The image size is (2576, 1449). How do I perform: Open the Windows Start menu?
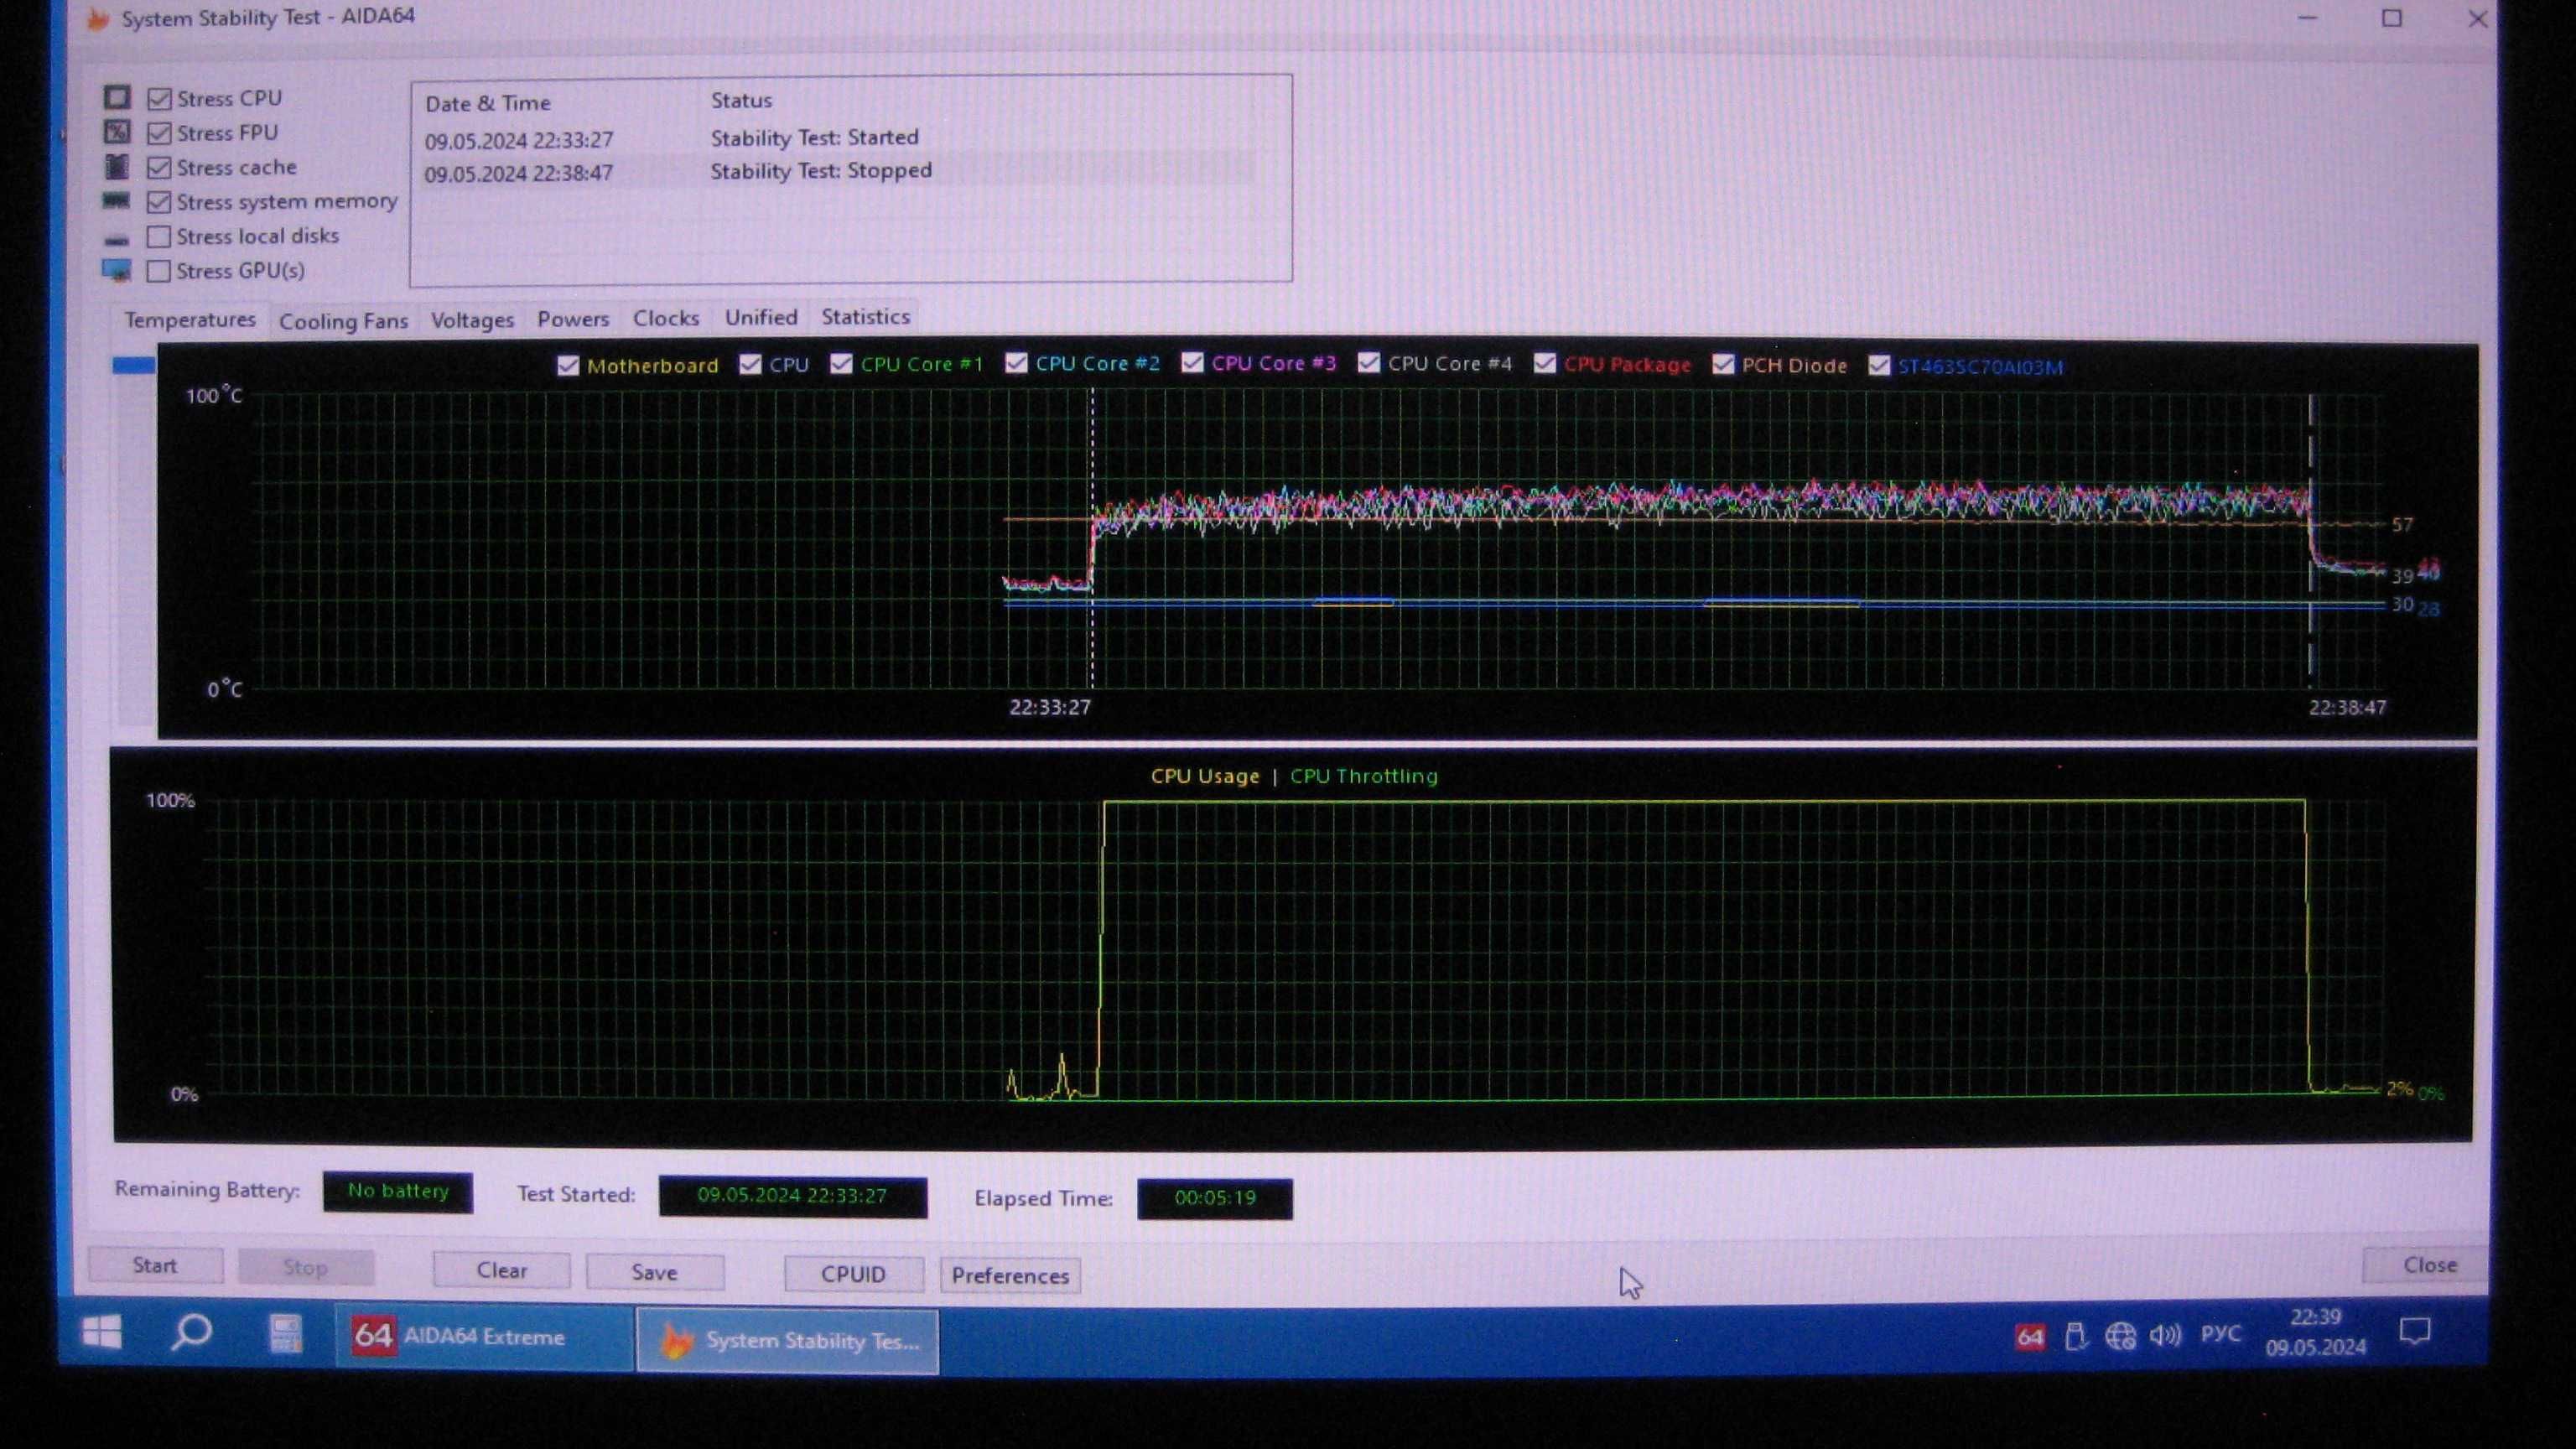pos(101,1333)
